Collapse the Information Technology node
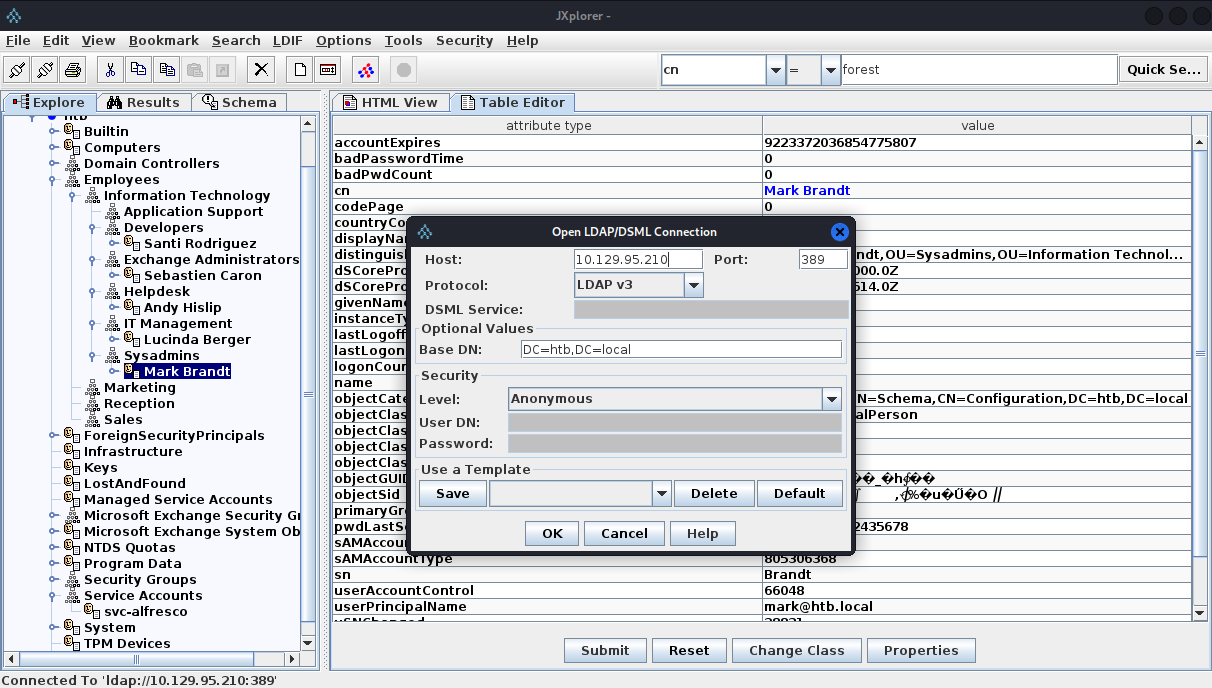The image size is (1212, 688). pyautogui.click(x=72, y=196)
